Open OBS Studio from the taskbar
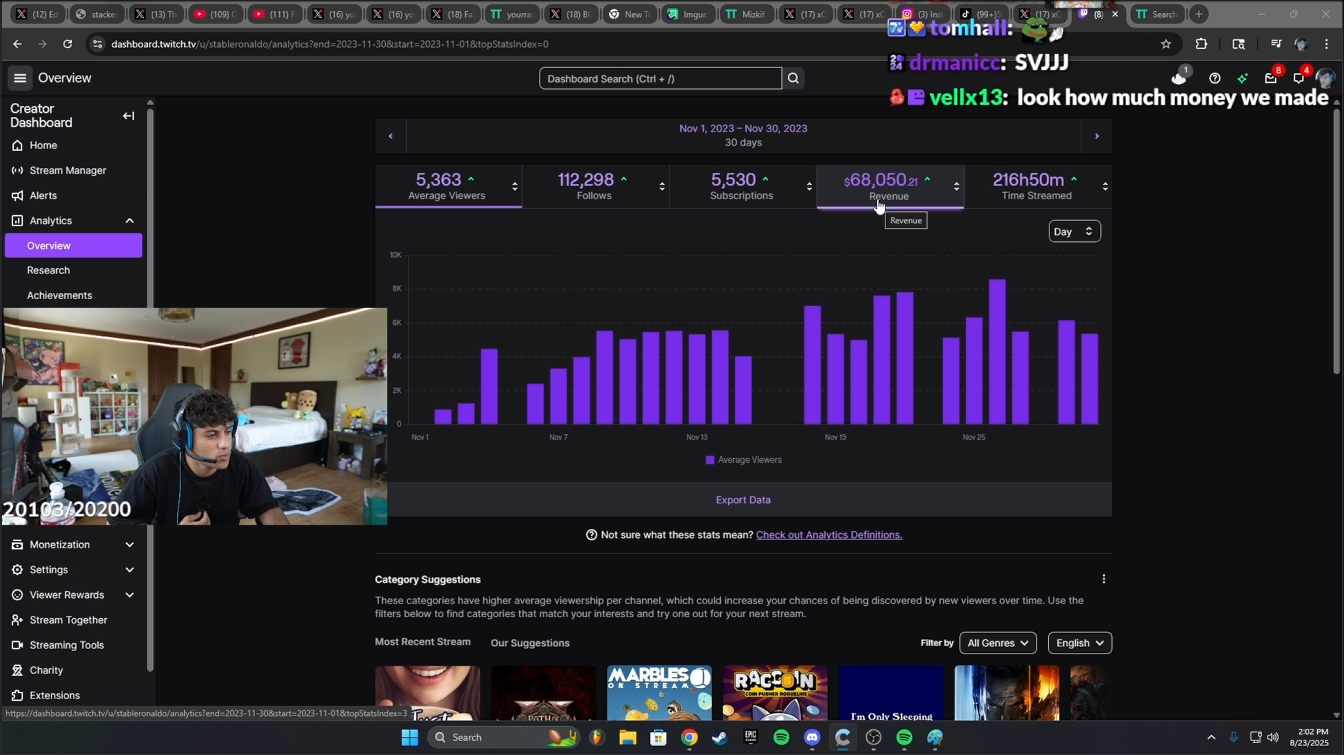This screenshot has width=1344, height=755. click(874, 738)
